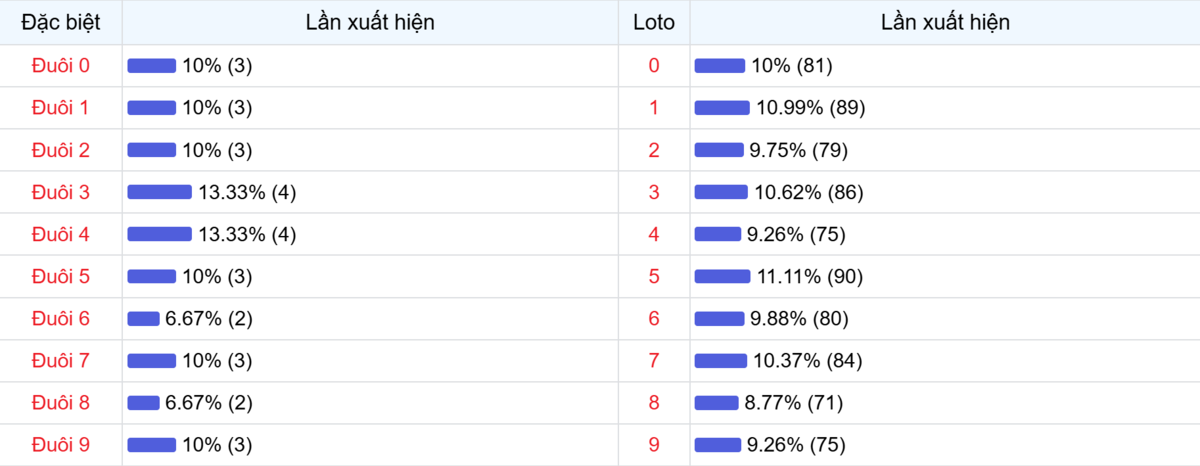Select Loto number 1
This screenshot has width=1200, height=466.
coord(654,108)
